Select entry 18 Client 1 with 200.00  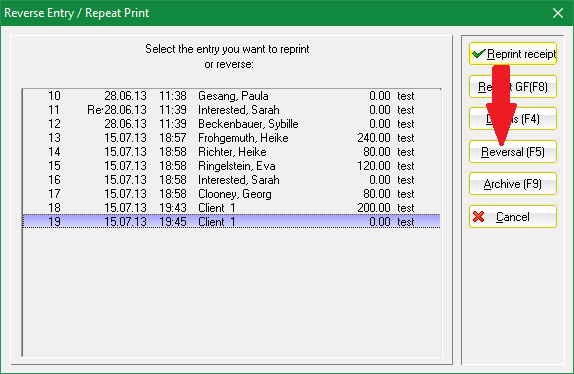pyautogui.click(x=231, y=207)
